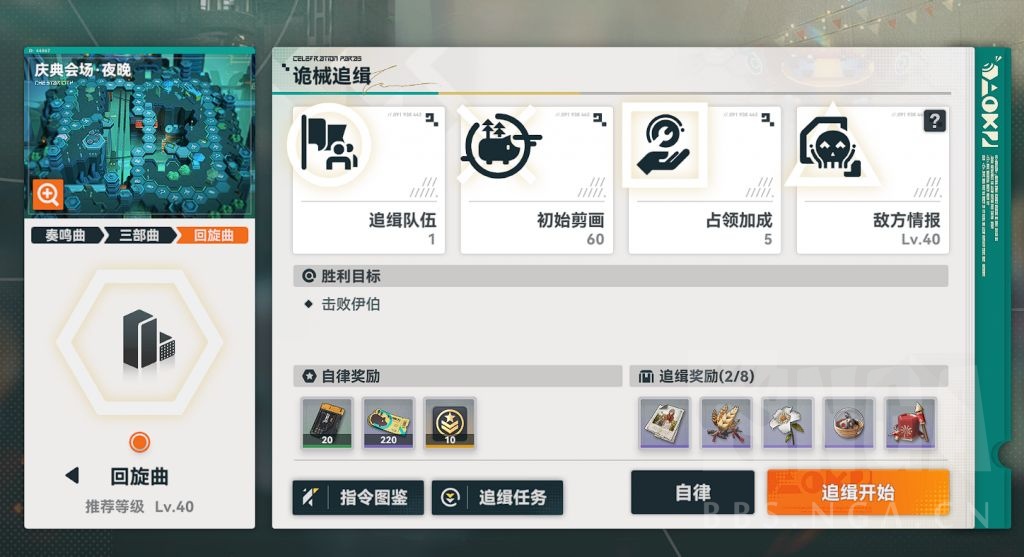Select the 占领加成 hand wrench card

pyautogui.click(x=705, y=180)
